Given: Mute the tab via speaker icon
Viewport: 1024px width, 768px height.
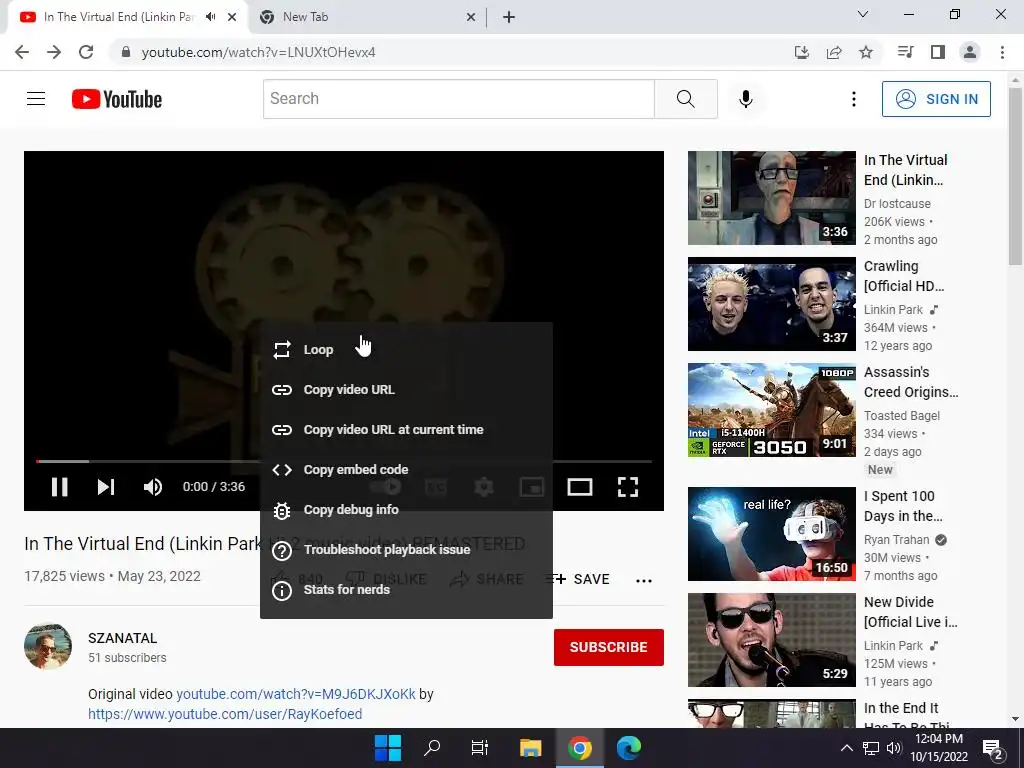Looking at the screenshot, I should tap(210, 17).
